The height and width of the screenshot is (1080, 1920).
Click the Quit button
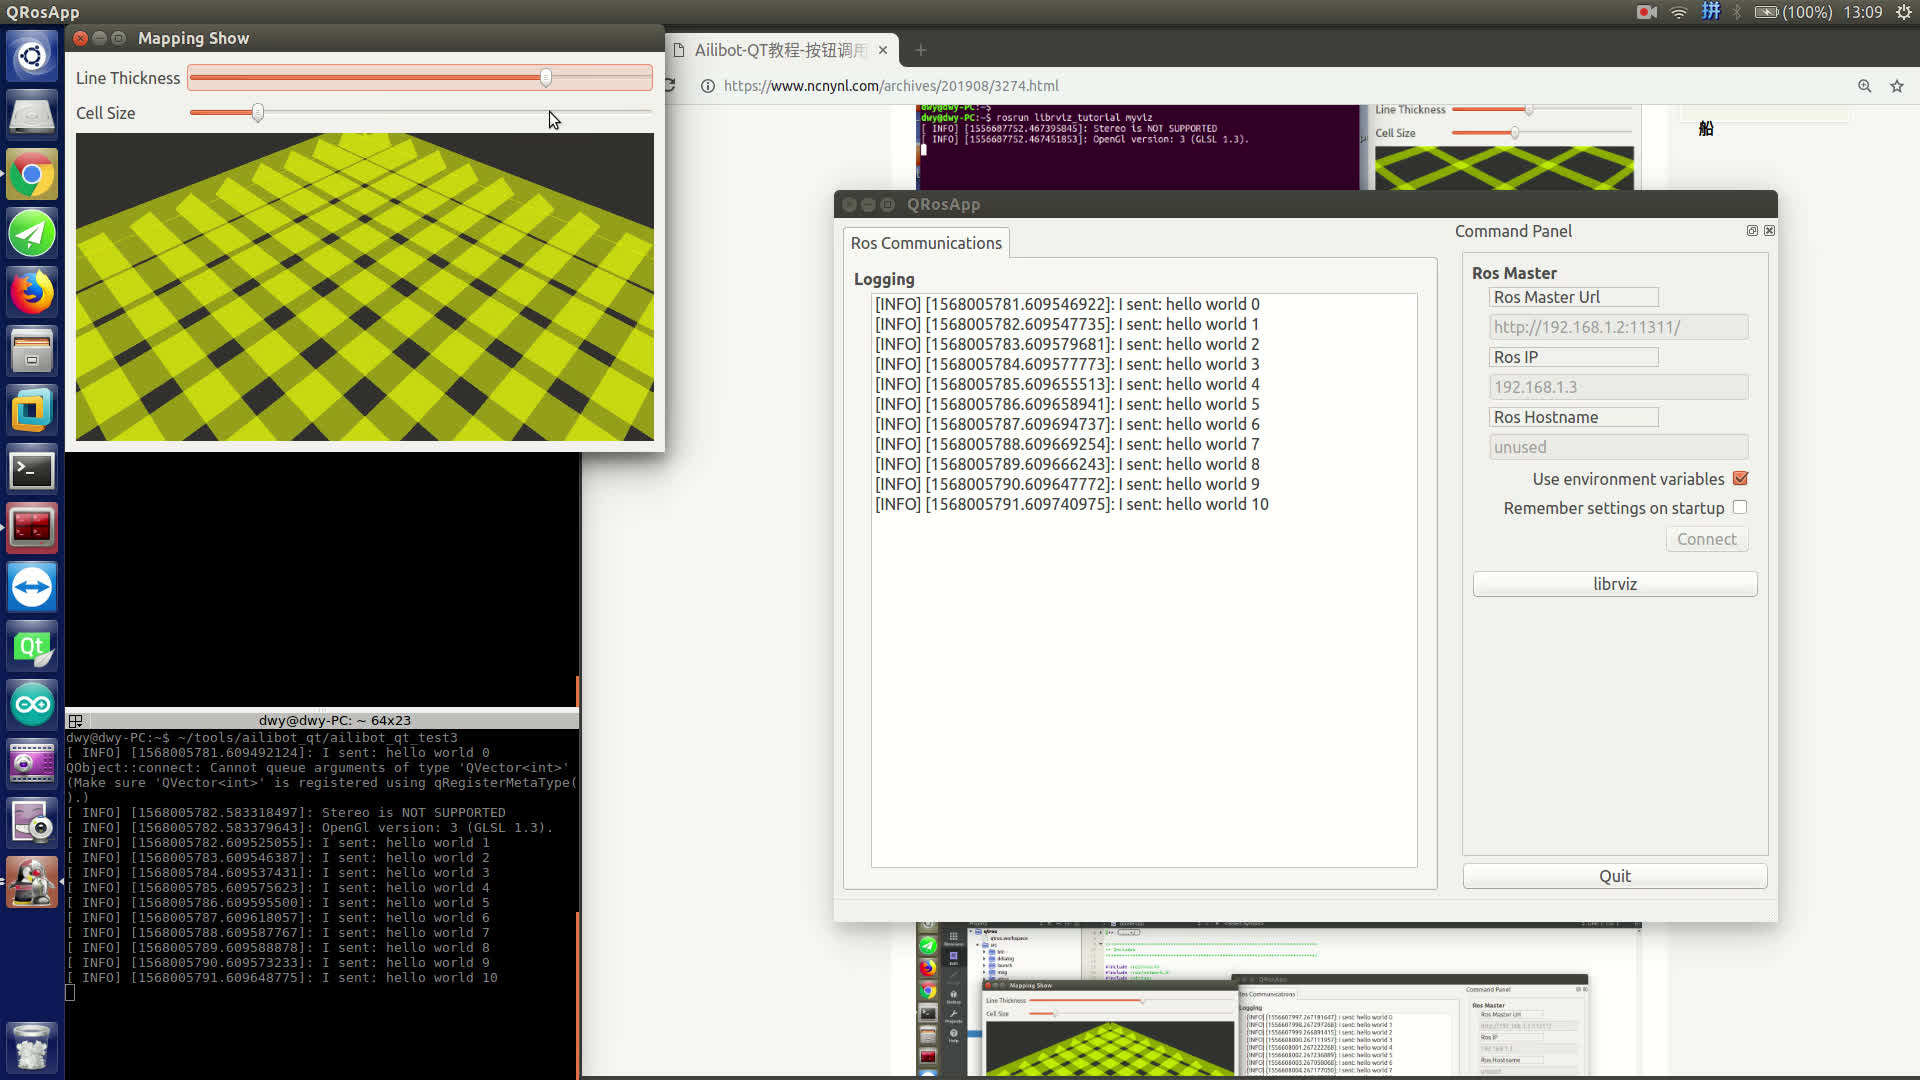1615,876
